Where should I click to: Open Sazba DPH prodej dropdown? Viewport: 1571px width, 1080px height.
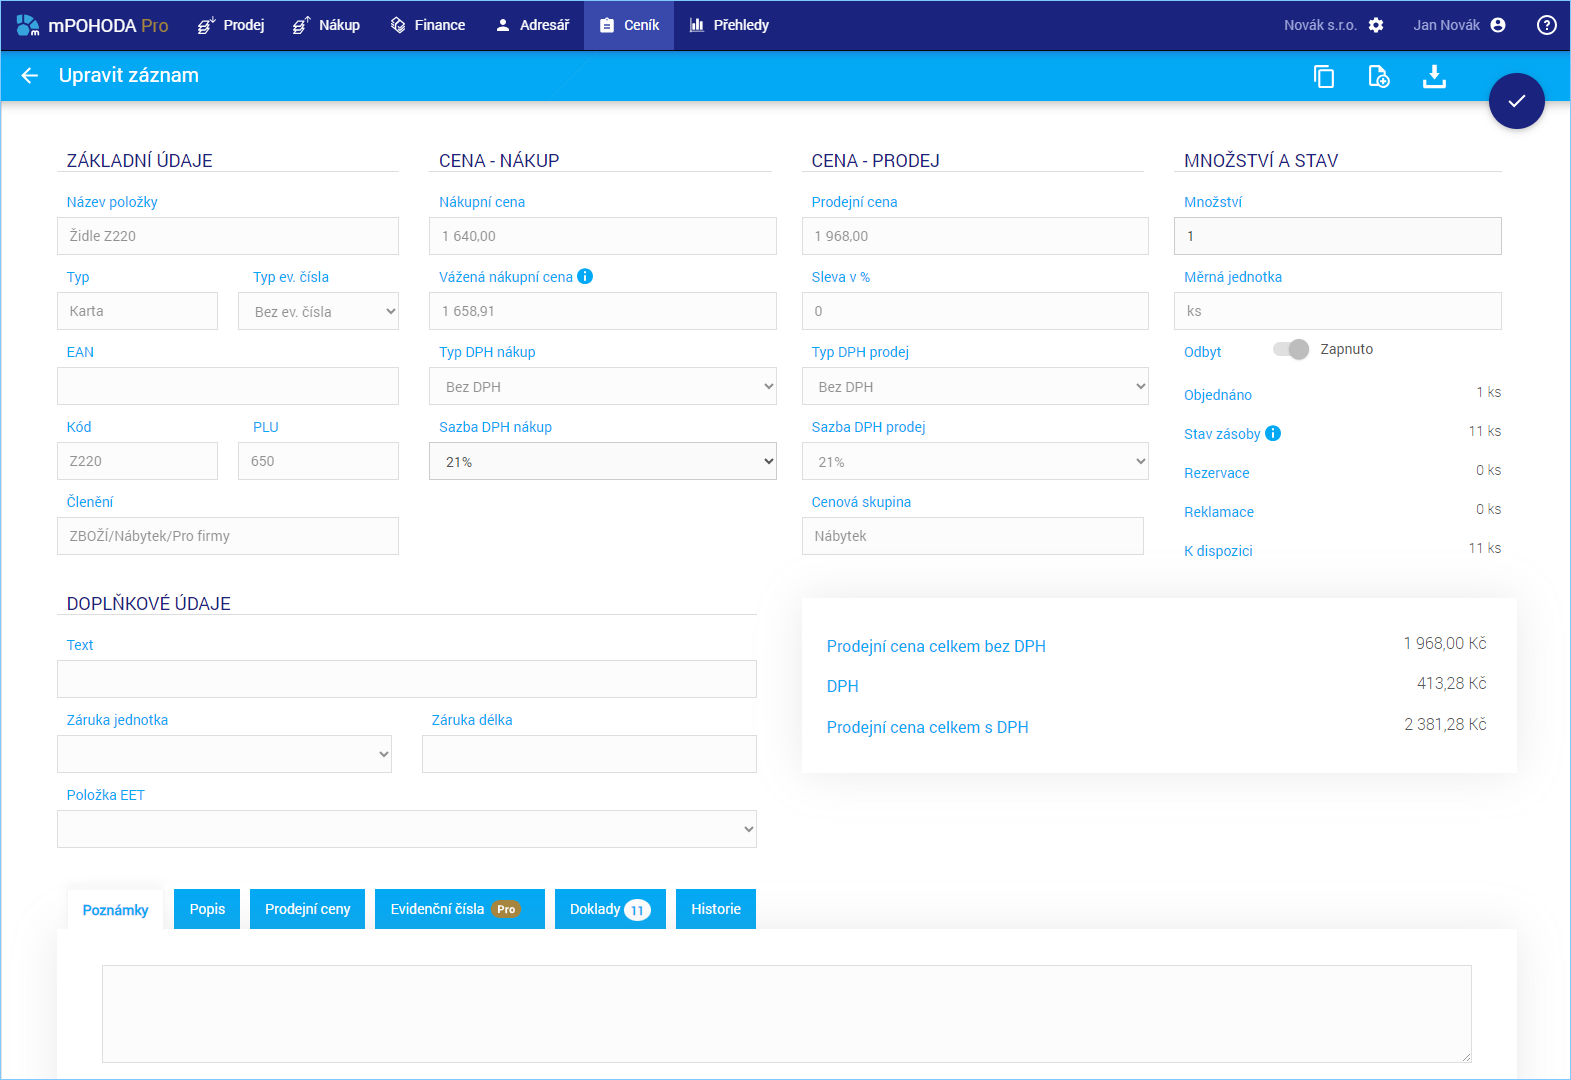coord(975,461)
